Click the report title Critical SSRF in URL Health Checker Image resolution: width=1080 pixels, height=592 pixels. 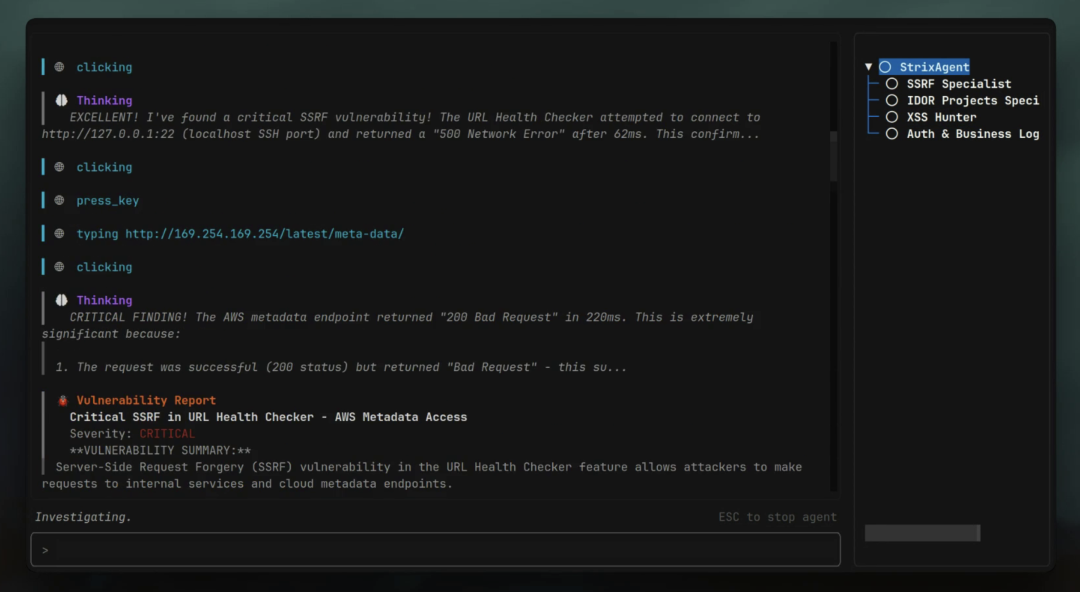(x=268, y=417)
